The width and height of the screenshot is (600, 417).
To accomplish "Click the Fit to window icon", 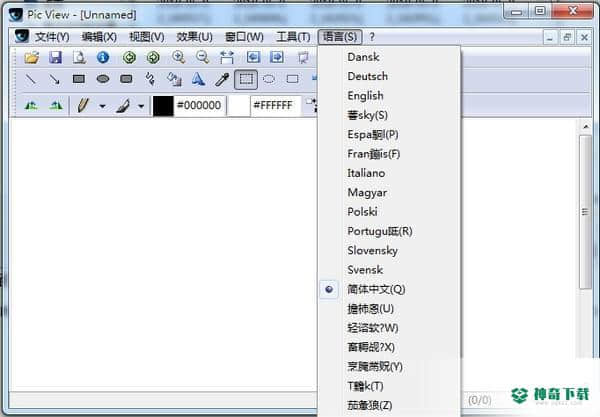I will (227, 57).
